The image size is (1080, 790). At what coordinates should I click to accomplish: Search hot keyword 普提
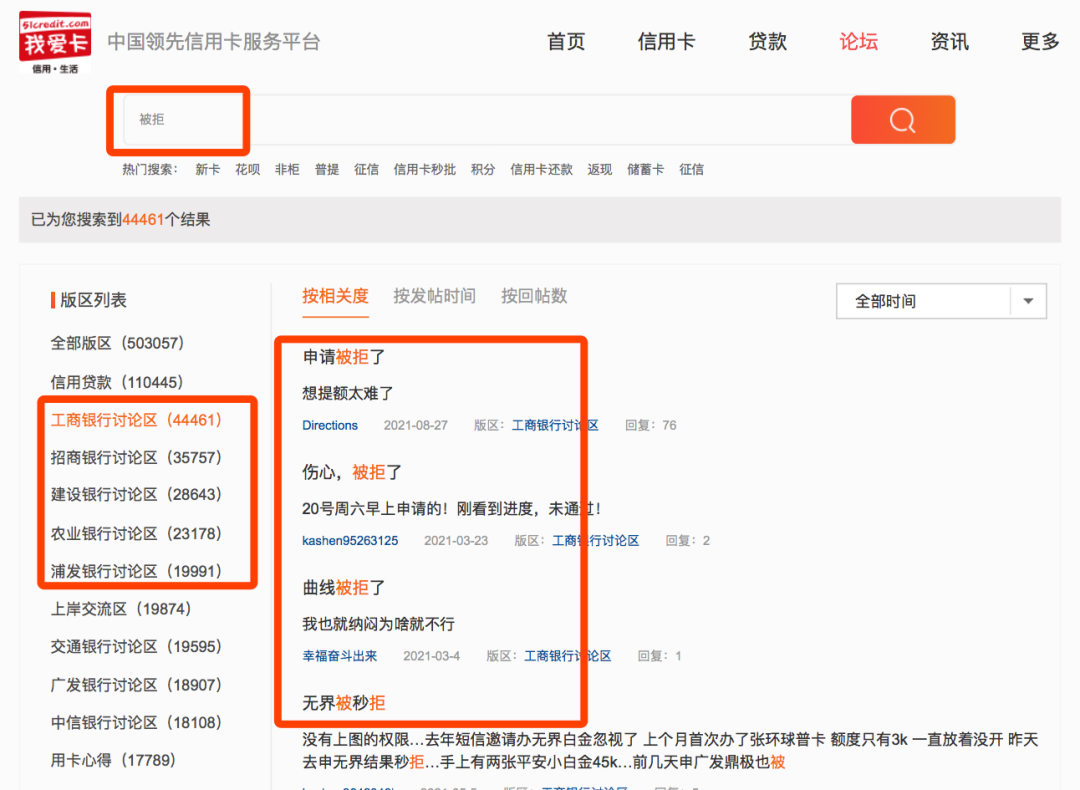click(x=327, y=169)
